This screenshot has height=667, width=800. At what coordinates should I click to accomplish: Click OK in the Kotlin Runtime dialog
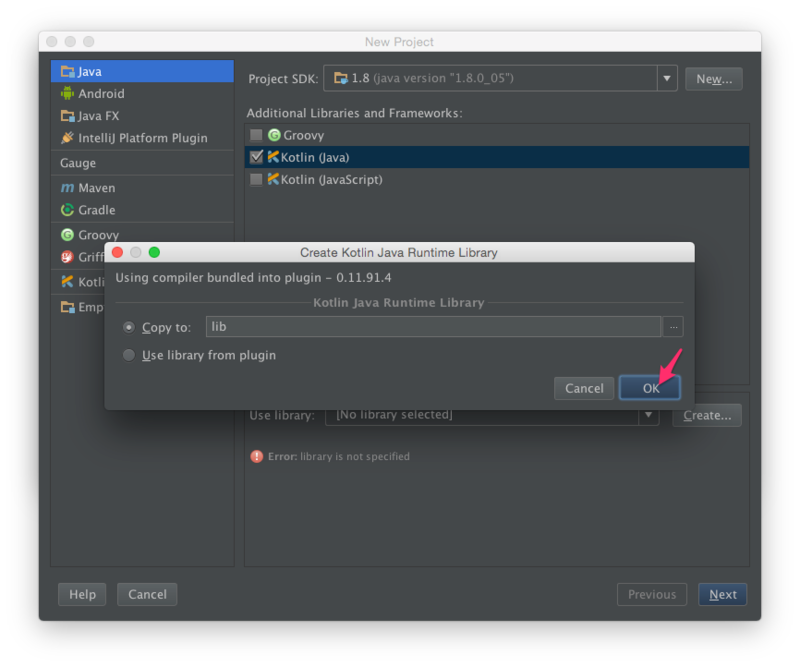[x=649, y=388]
